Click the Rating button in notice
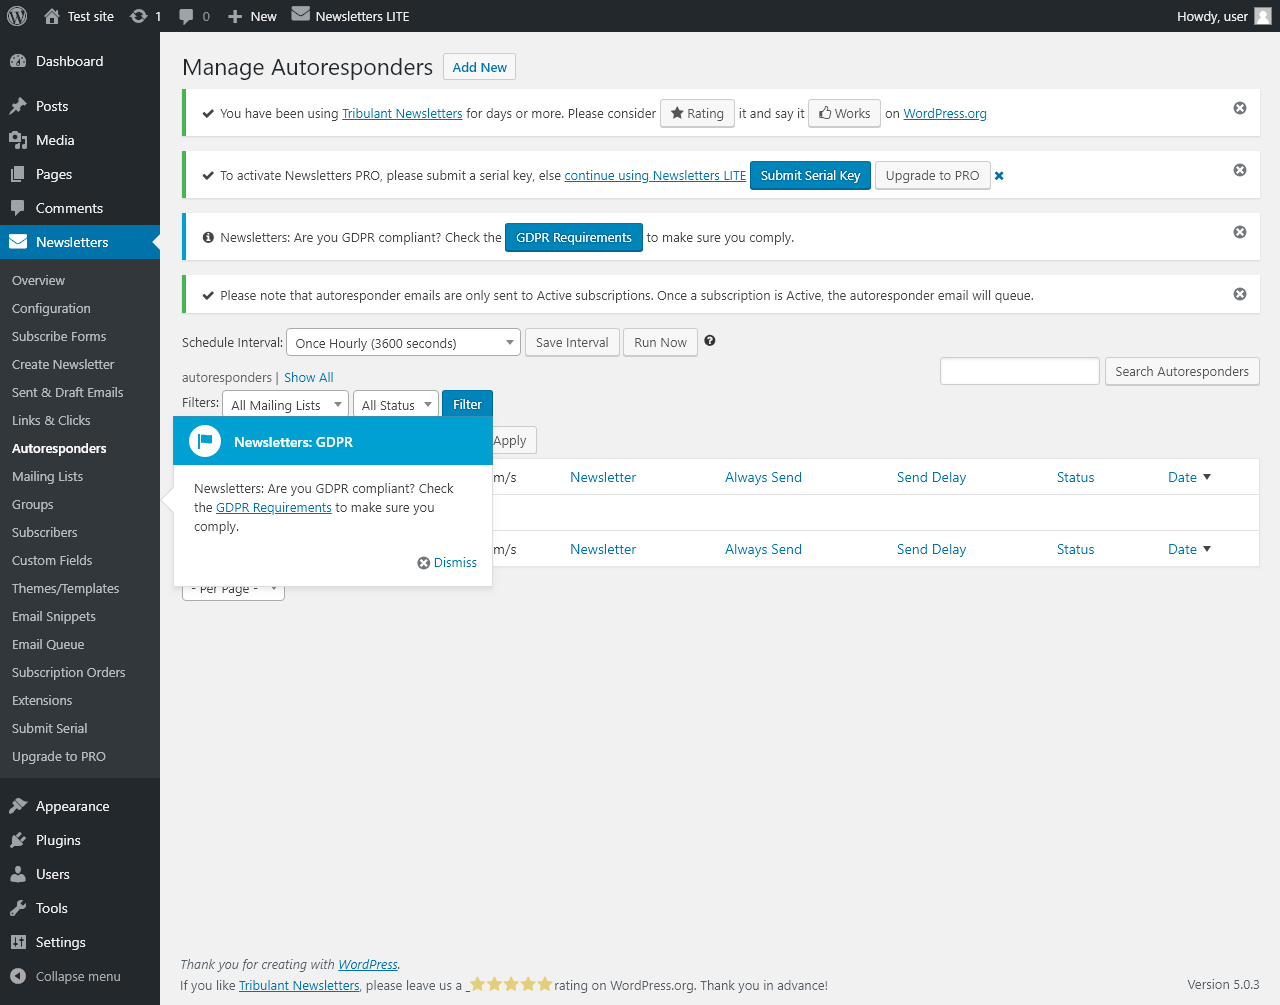The height and width of the screenshot is (1005, 1280). pos(698,113)
